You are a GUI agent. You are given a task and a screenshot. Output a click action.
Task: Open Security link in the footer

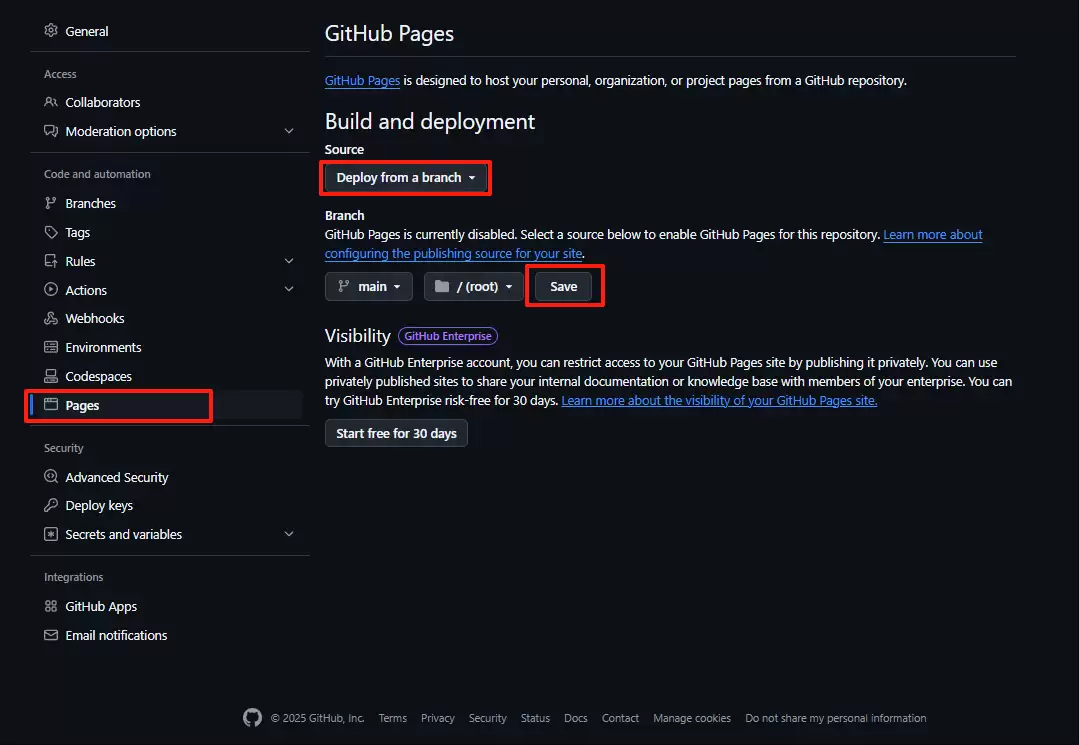tap(487, 717)
